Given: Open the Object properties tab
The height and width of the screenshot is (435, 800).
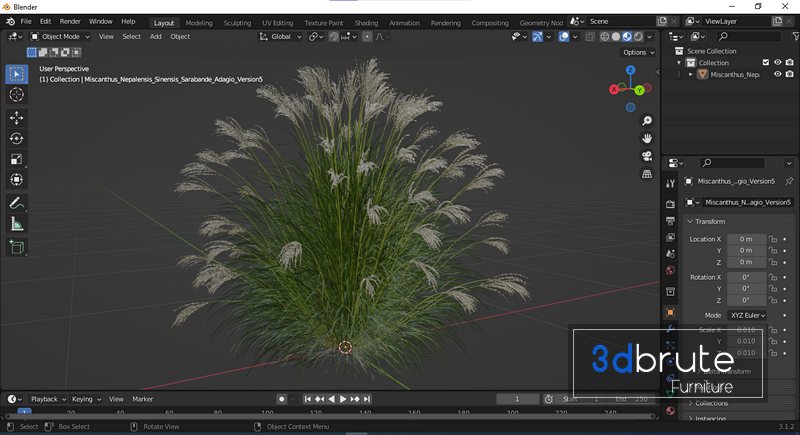Looking at the screenshot, I should tap(670, 312).
